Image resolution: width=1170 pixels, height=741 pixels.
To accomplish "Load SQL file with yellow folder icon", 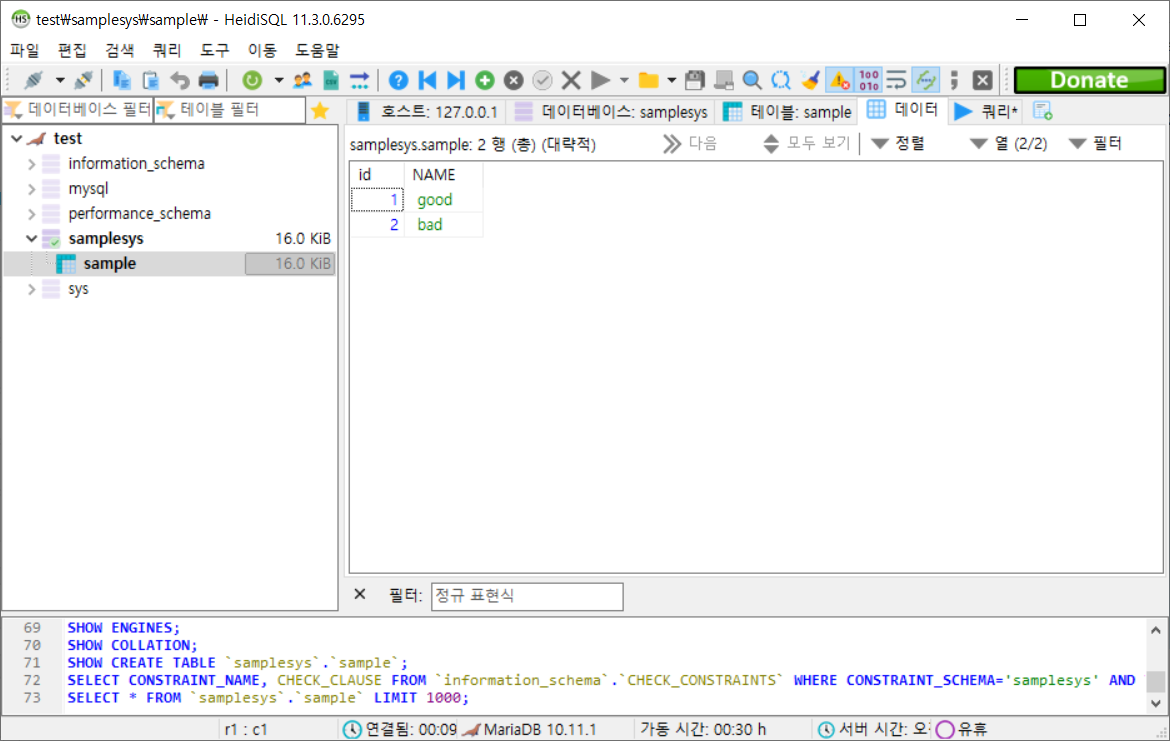I will click(648, 80).
